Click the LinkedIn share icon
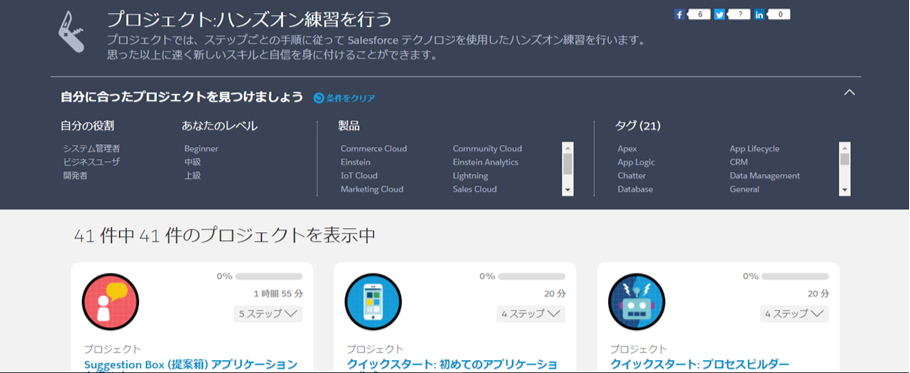Viewport: 910px width, 373px height. point(759,15)
